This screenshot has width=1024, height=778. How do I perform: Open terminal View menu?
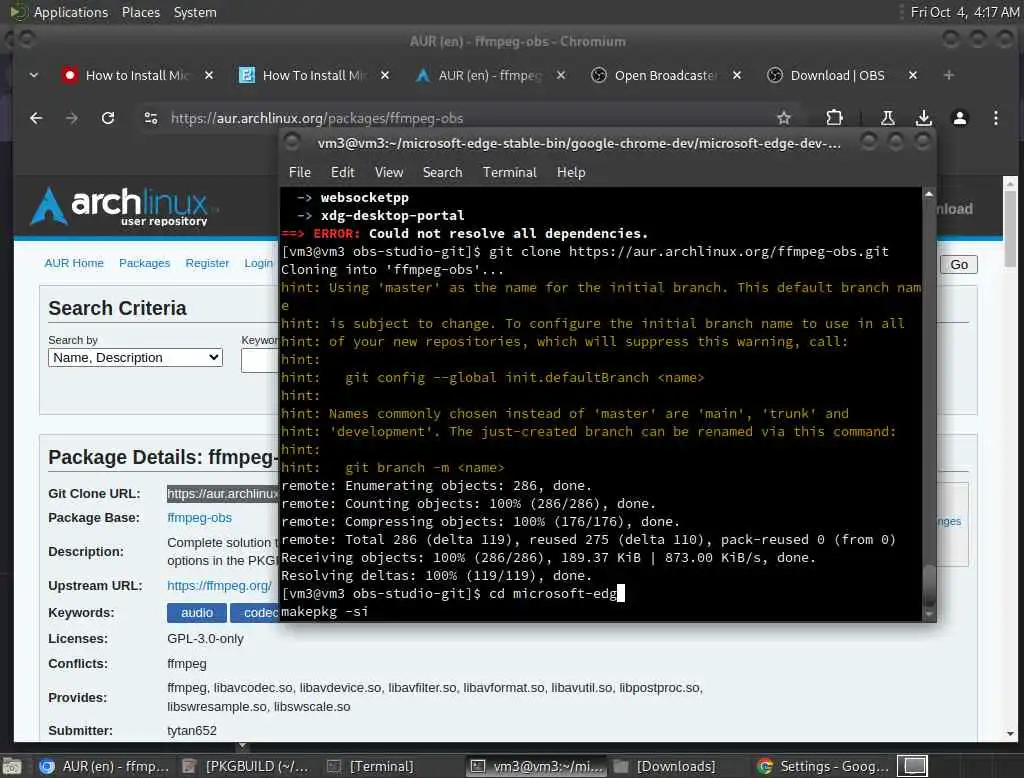(389, 172)
